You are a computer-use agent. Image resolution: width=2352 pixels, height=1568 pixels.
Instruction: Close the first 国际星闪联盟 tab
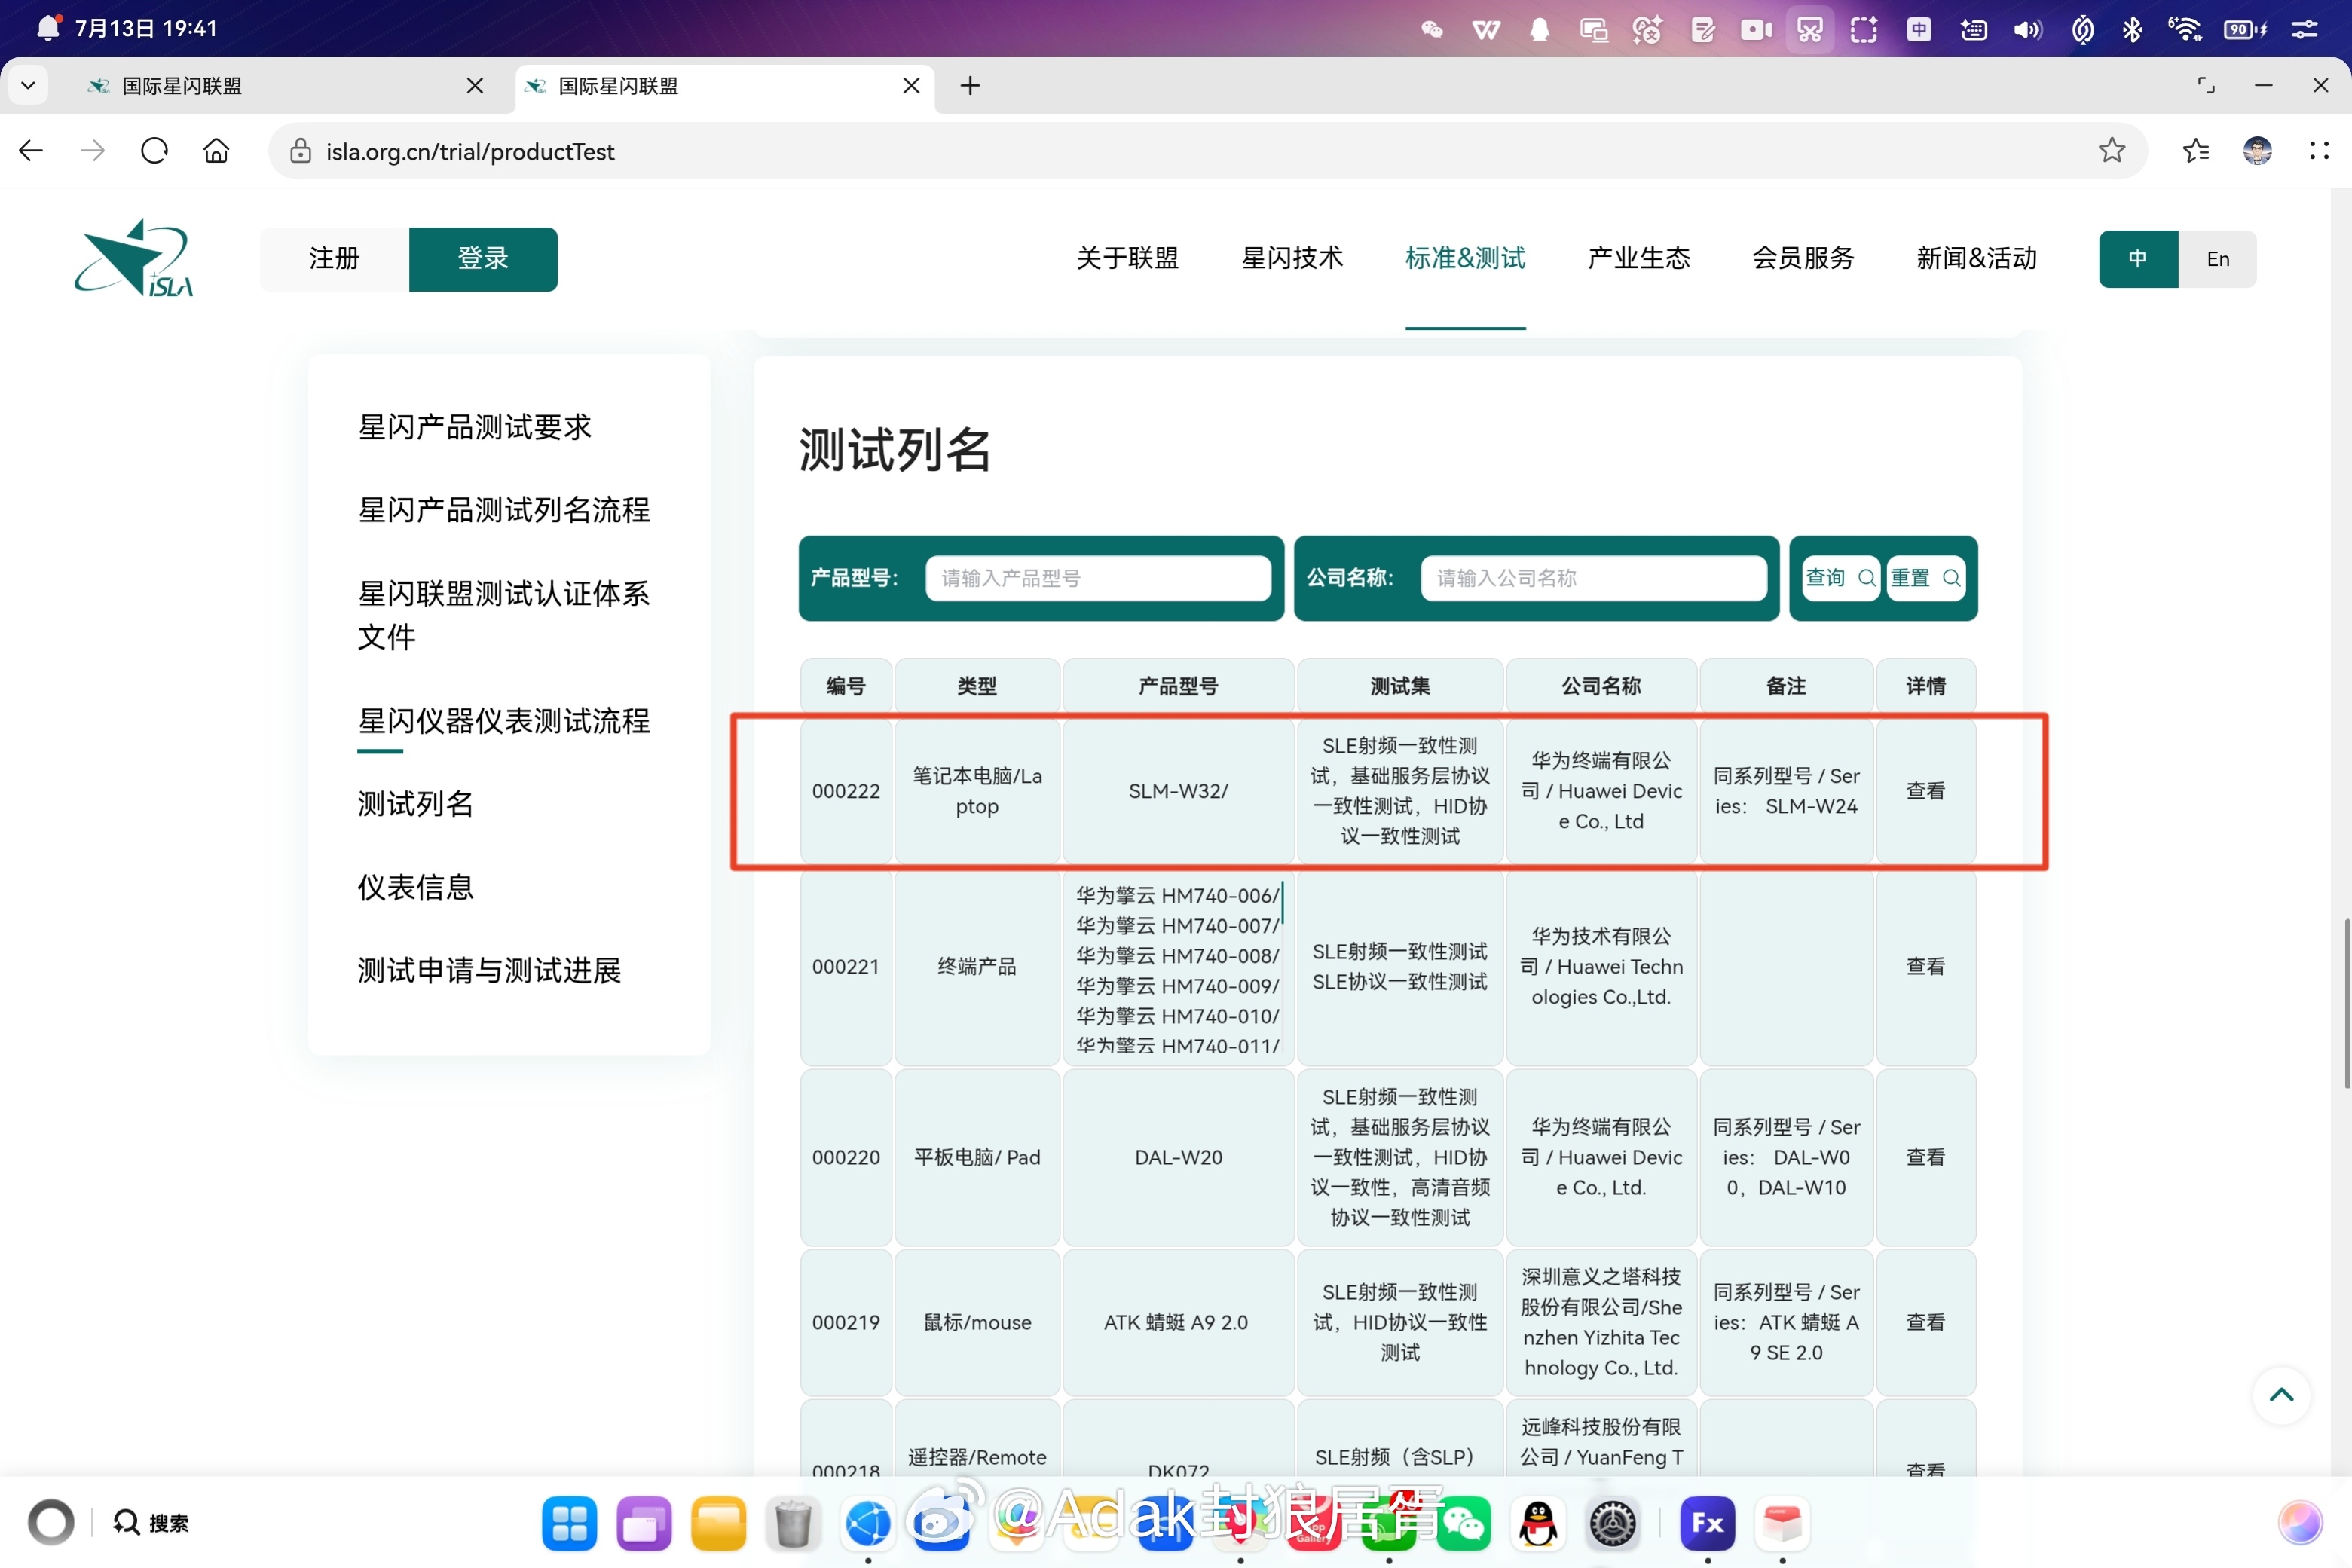(x=475, y=86)
